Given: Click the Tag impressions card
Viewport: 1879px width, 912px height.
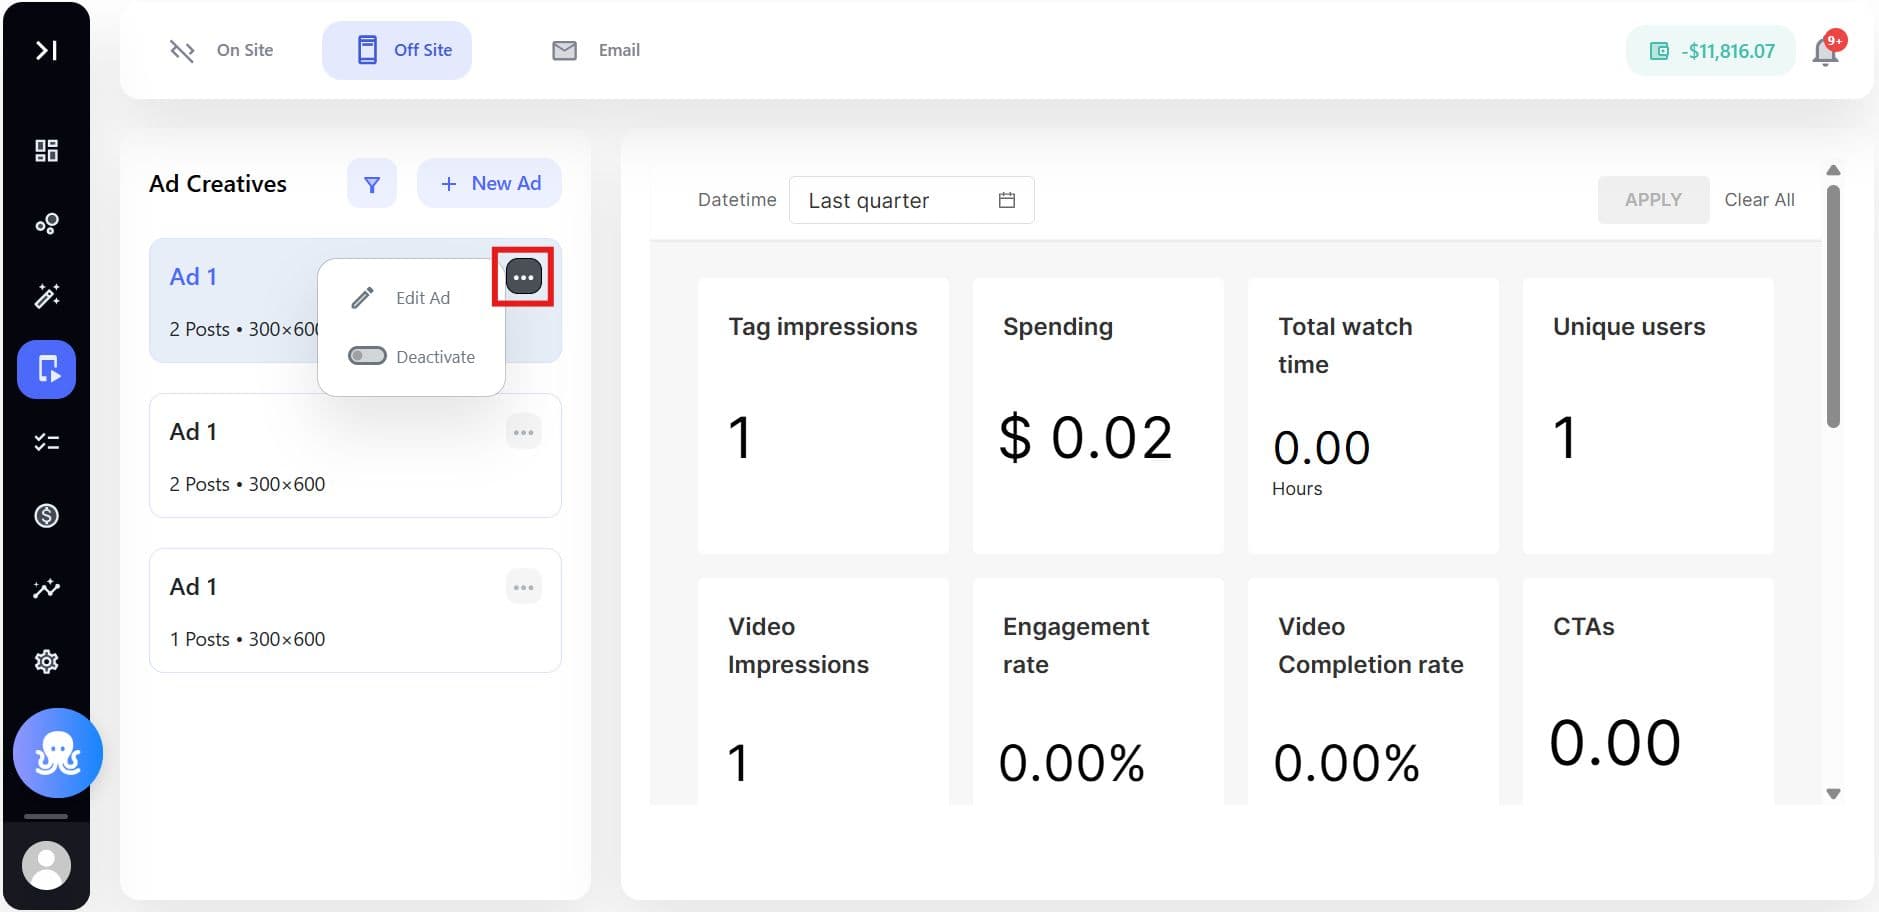Looking at the screenshot, I should click(x=823, y=416).
